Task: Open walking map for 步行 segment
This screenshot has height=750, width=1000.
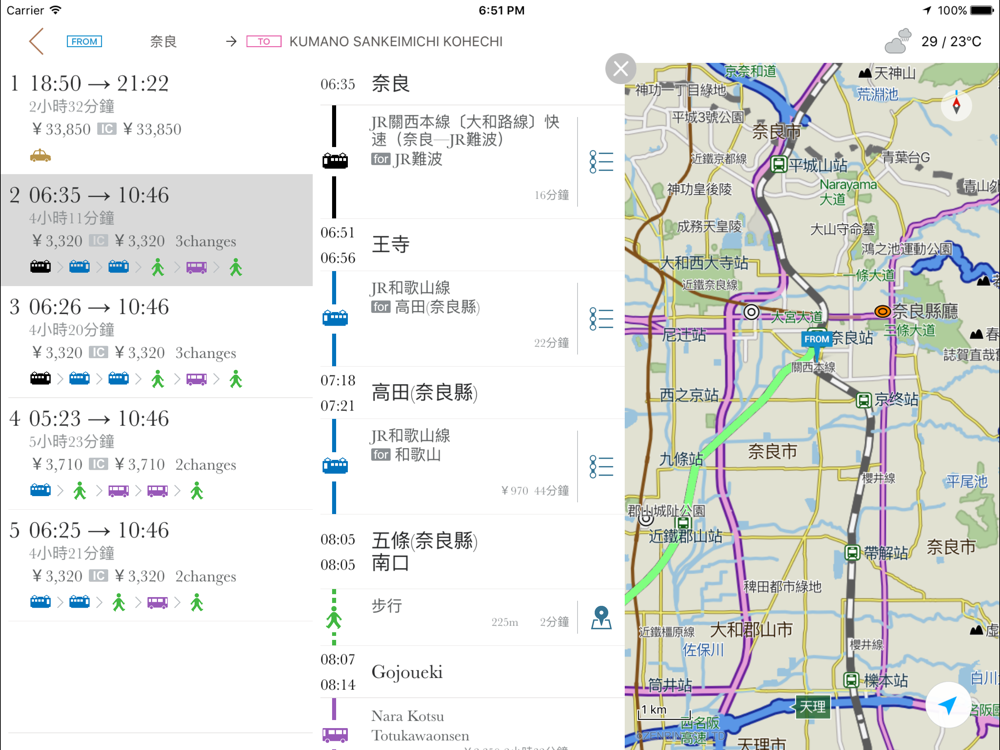Action: [x=601, y=617]
